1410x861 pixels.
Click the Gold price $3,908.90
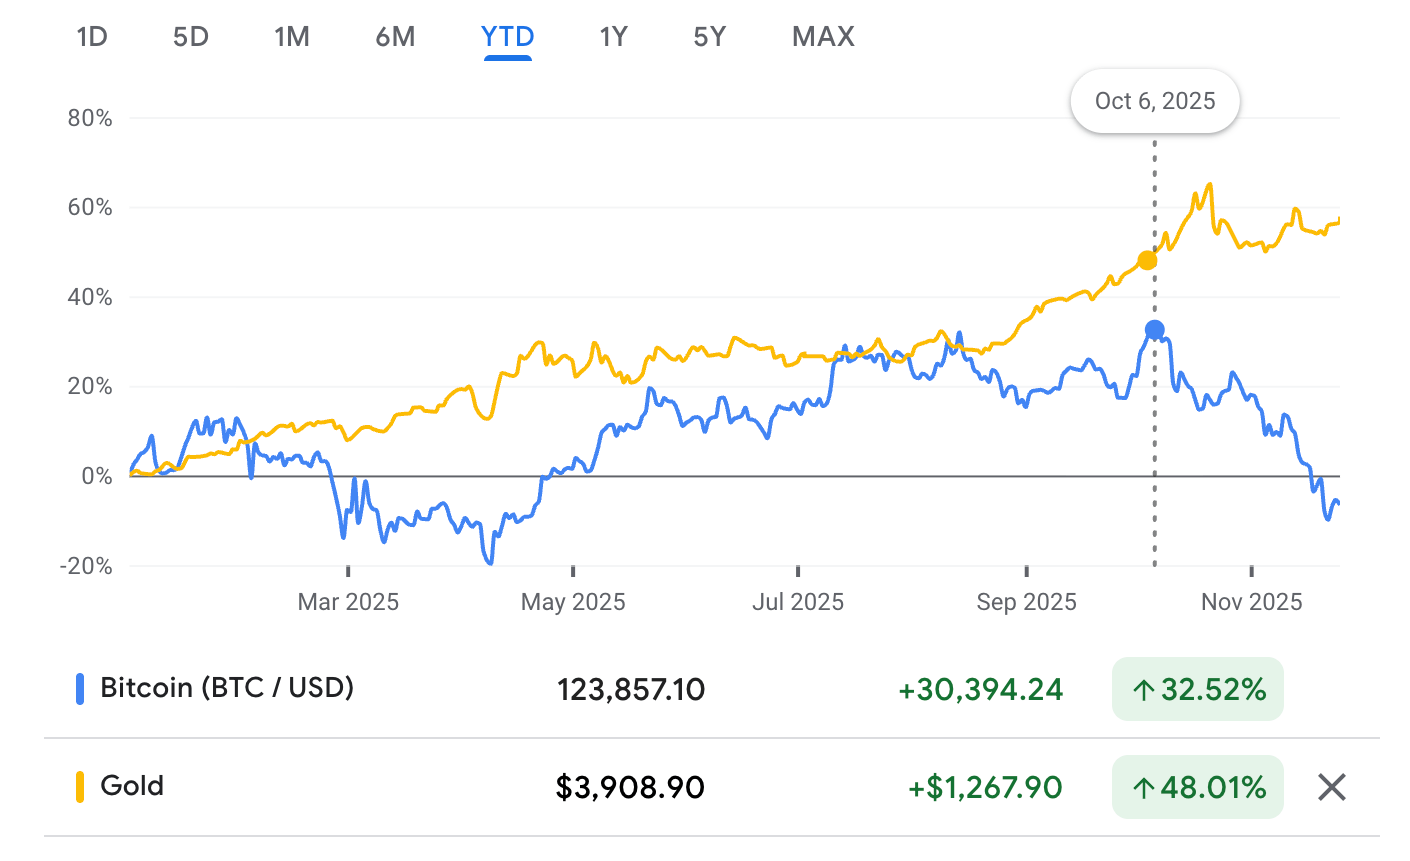pos(630,787)
